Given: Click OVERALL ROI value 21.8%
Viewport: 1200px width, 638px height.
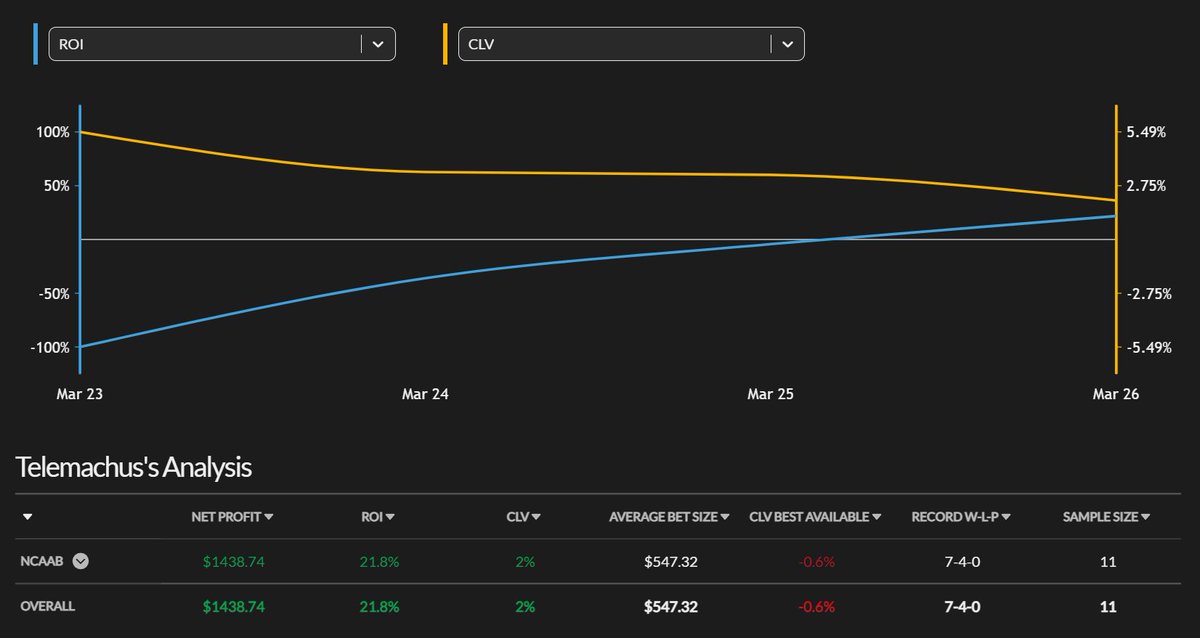Looking at the screenshot, I should click(379, 607).
